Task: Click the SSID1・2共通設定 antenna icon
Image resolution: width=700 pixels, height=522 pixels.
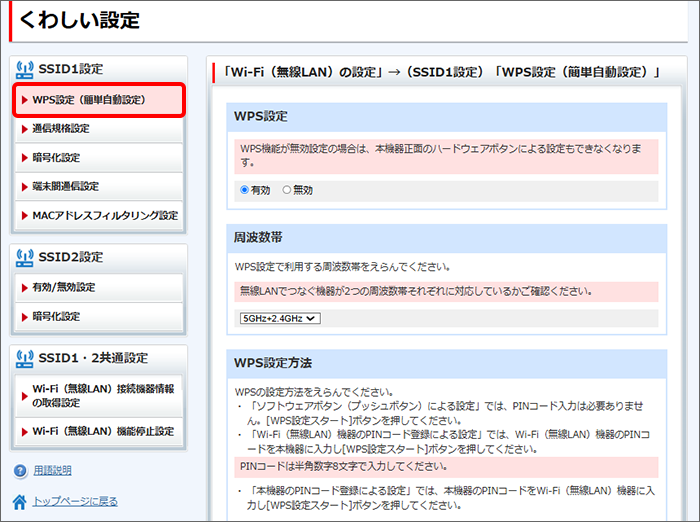Action: [x=25, y=359]
